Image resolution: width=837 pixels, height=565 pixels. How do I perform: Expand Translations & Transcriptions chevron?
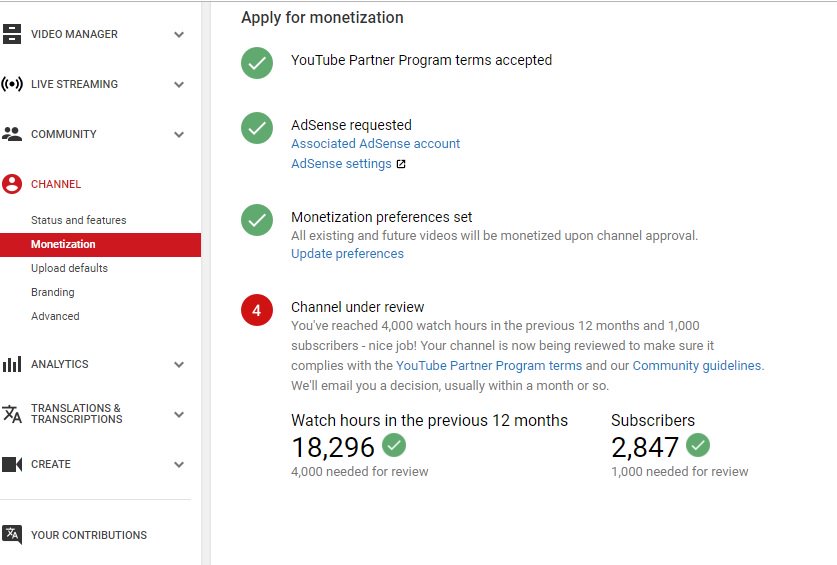coord(179,414)
